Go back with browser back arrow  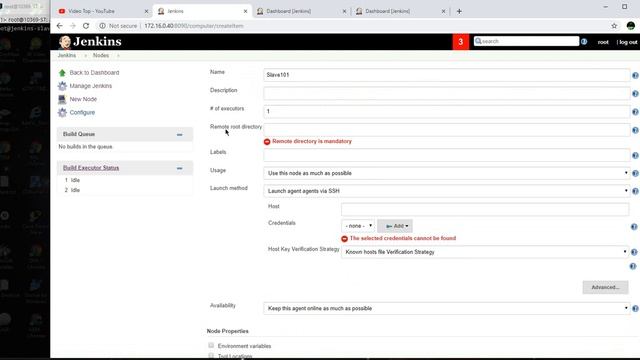click(60, 26)
